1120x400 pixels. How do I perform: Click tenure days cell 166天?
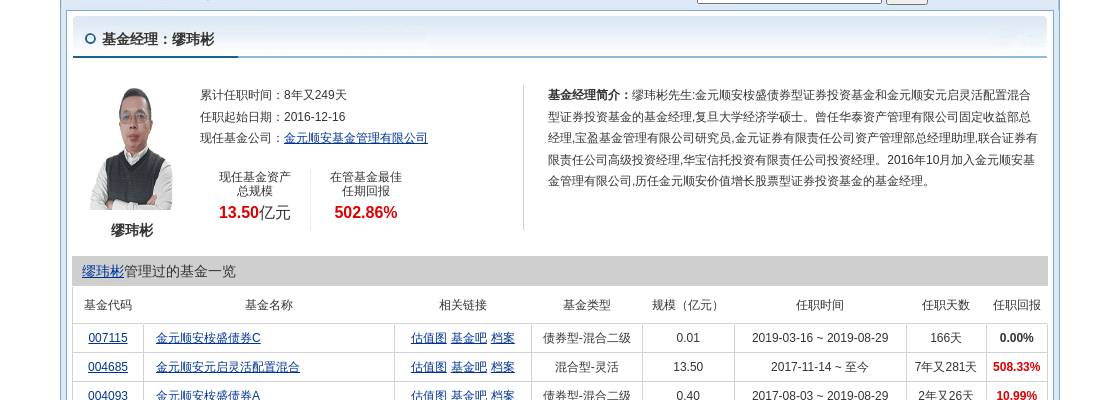[946, 338]
